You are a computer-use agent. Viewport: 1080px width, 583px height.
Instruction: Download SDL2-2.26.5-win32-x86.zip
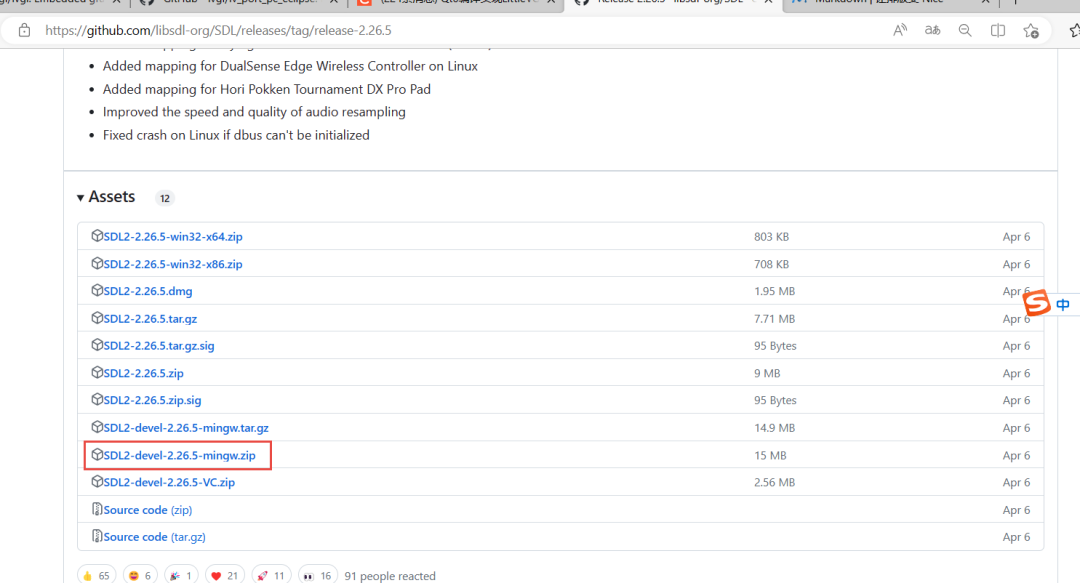(x=173, y=264)
